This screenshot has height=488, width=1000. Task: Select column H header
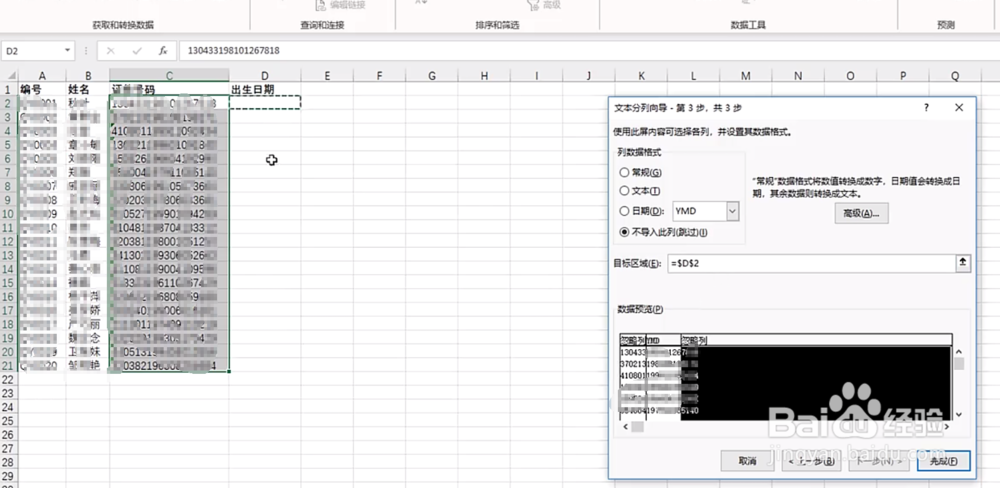(484, 76)
